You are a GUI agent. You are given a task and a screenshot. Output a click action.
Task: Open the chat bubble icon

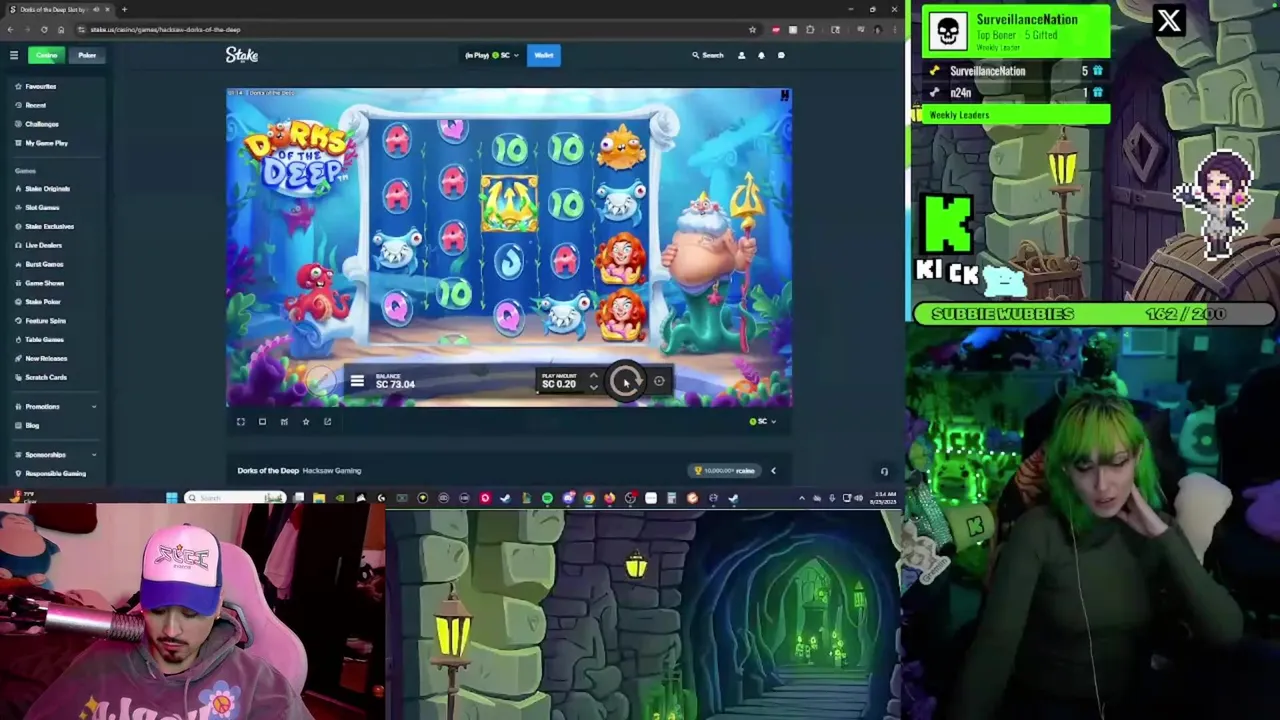(781, 55)
